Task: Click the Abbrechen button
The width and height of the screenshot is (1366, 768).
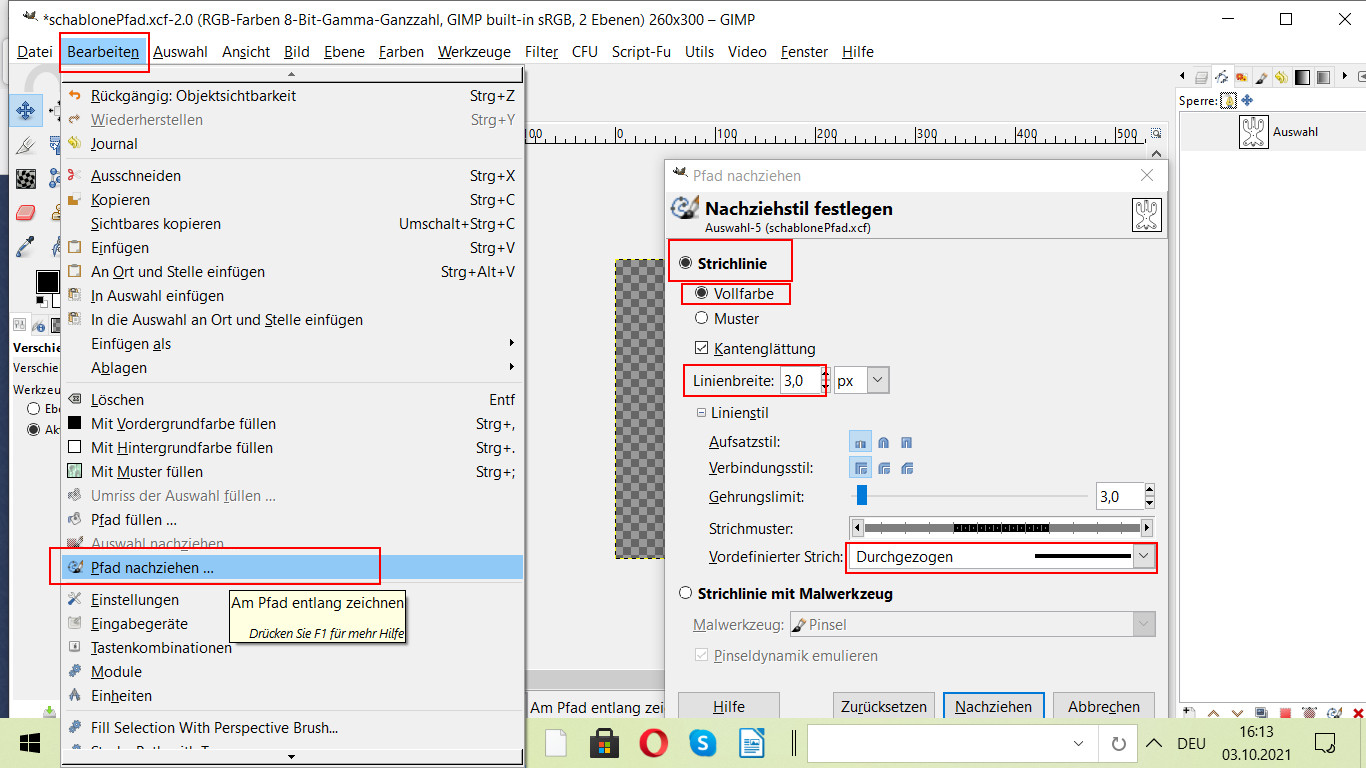Action: coord(1104,706)
